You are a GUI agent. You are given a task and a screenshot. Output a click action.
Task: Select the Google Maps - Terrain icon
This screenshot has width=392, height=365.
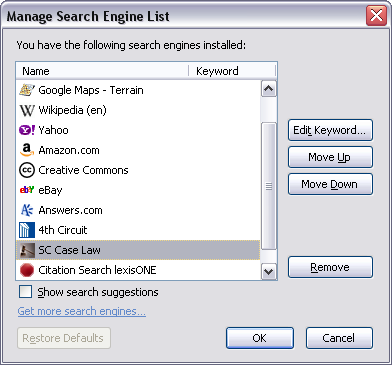pos(27,90)
